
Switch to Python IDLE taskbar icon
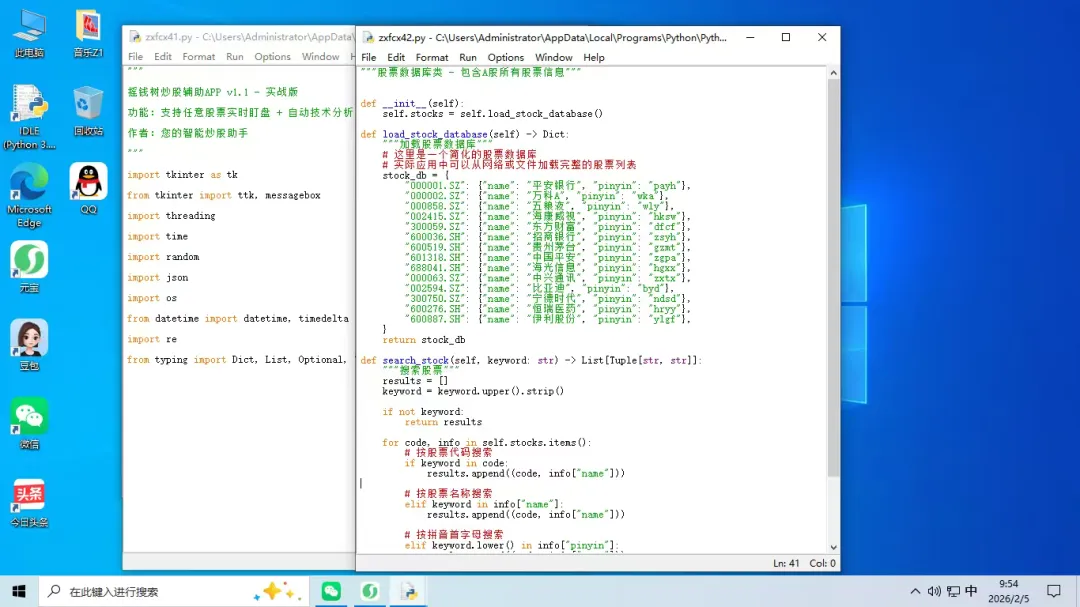pos(409,591)
